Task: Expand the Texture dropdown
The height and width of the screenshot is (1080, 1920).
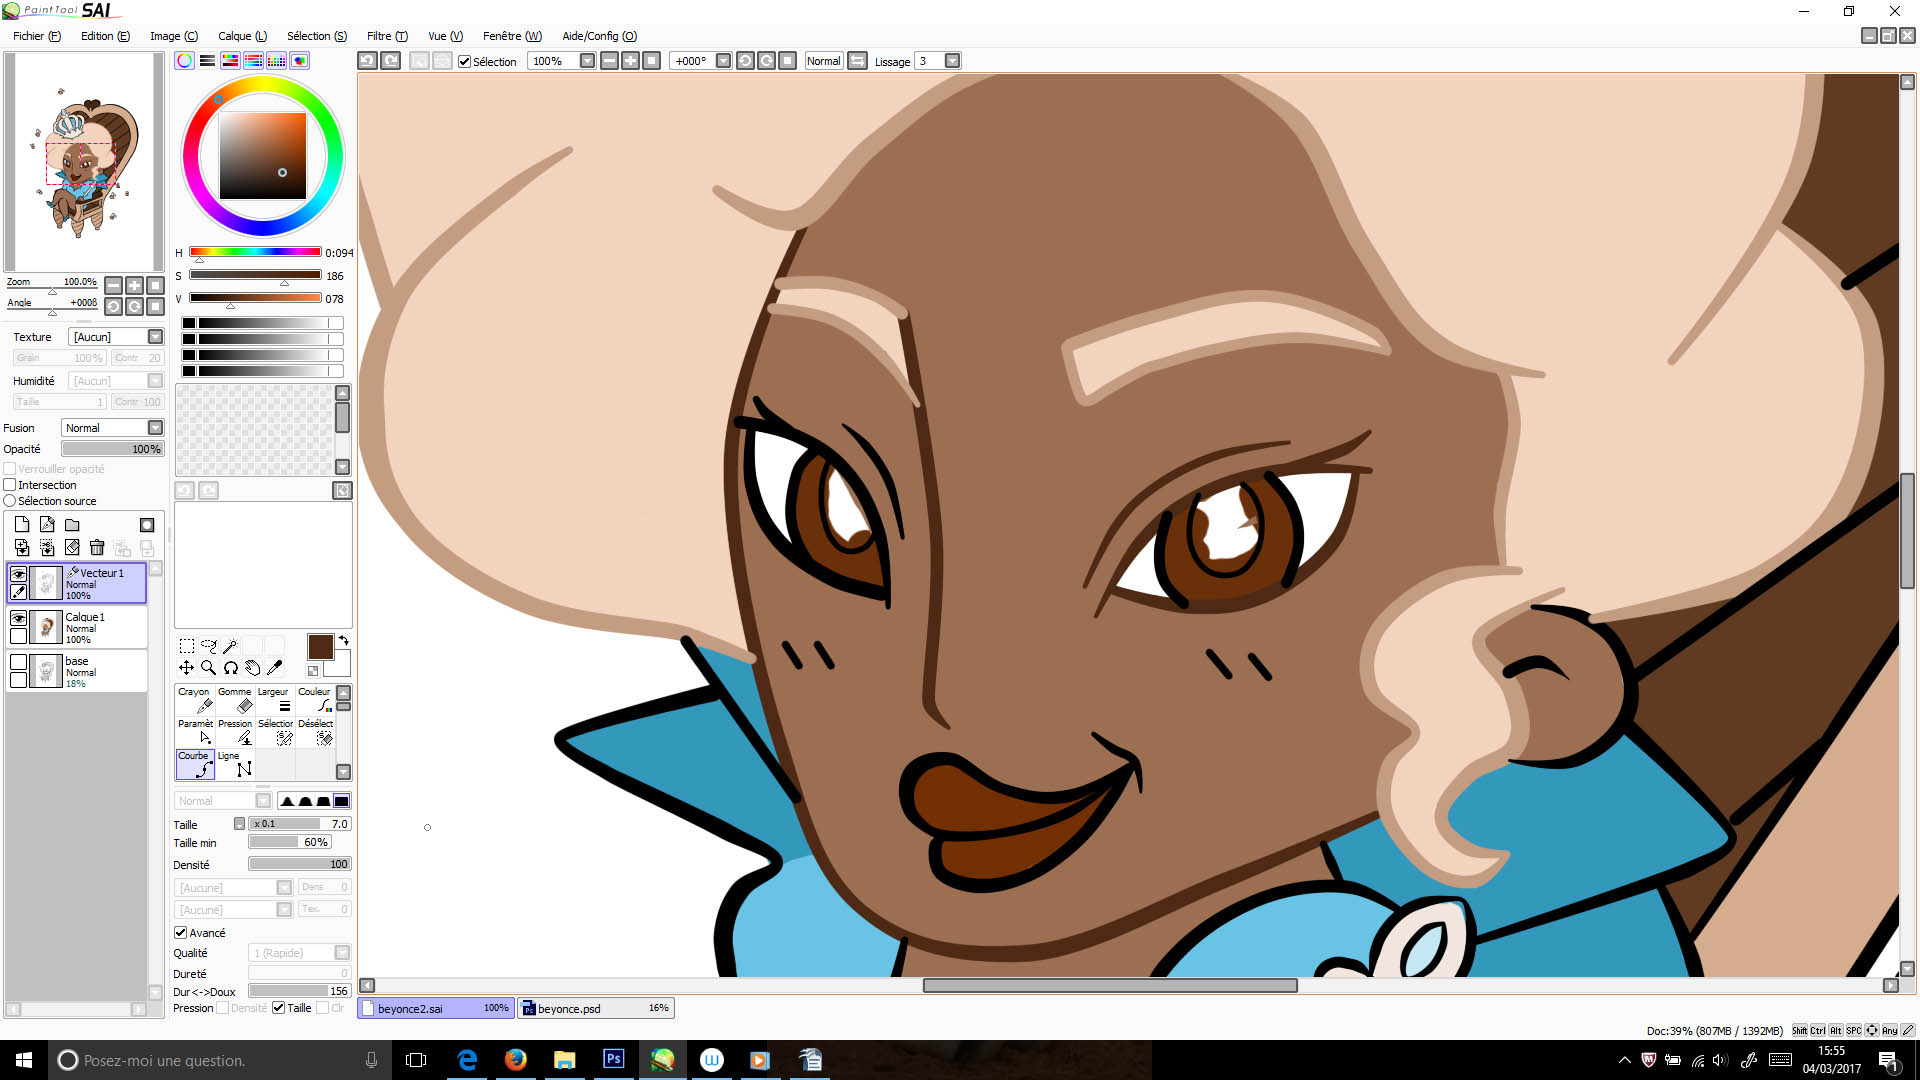Action: [155, 337]
